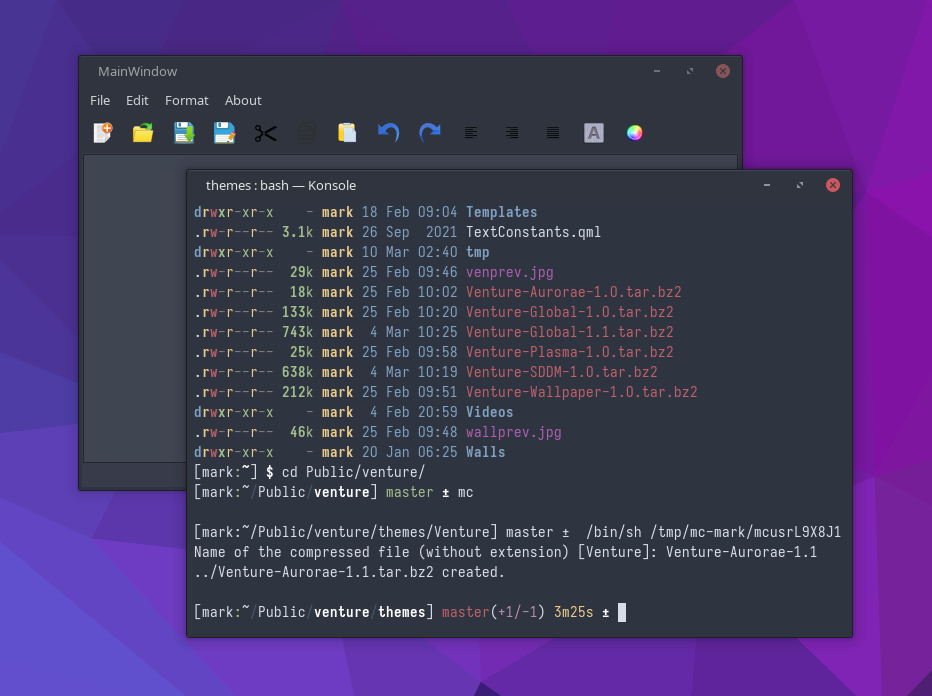Undo the last action with the blue arrow

pos(389,132)
